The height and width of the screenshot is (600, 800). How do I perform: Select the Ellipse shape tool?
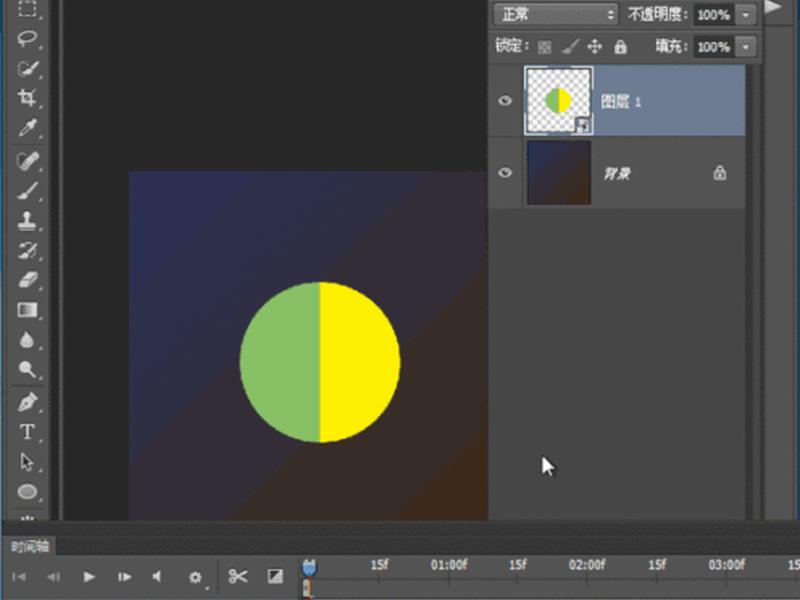27,491
